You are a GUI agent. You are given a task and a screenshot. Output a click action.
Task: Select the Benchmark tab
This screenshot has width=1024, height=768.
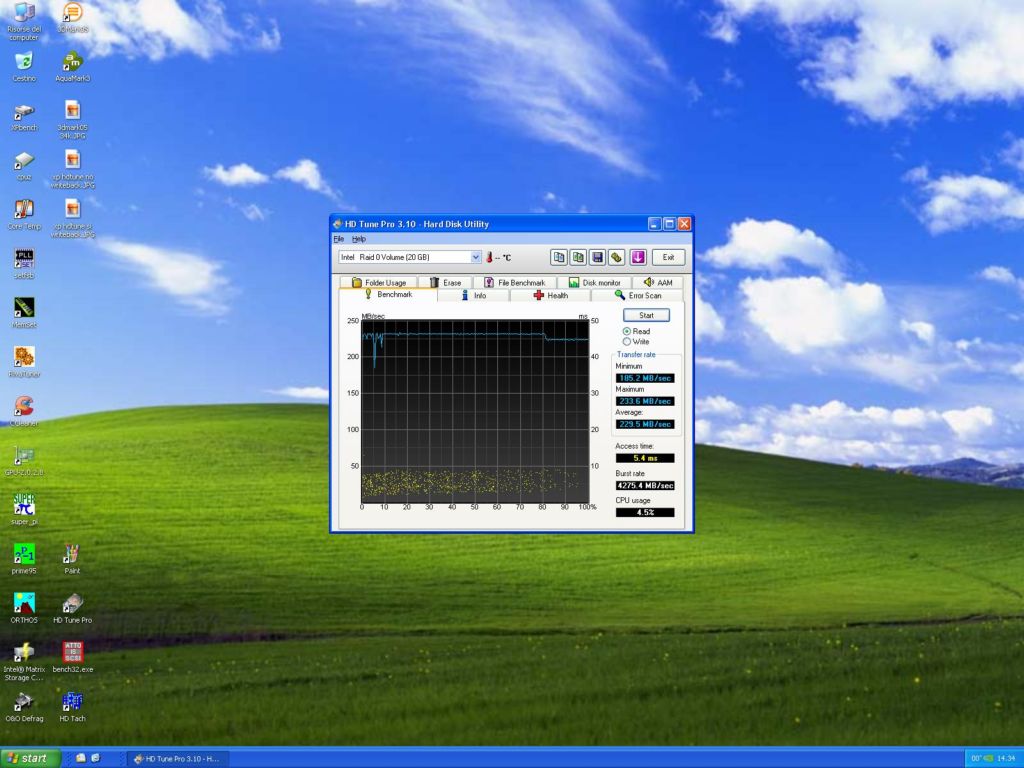coord(389,295)
